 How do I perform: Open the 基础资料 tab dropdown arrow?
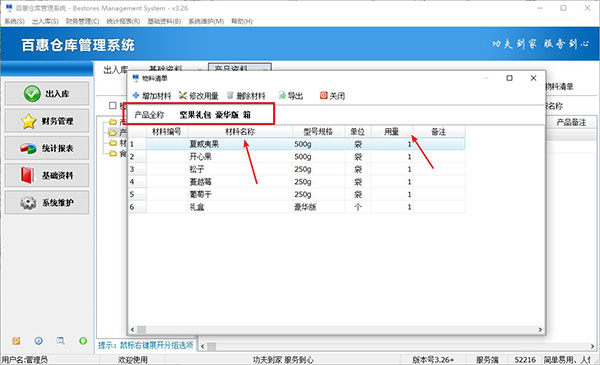[200, 69]
